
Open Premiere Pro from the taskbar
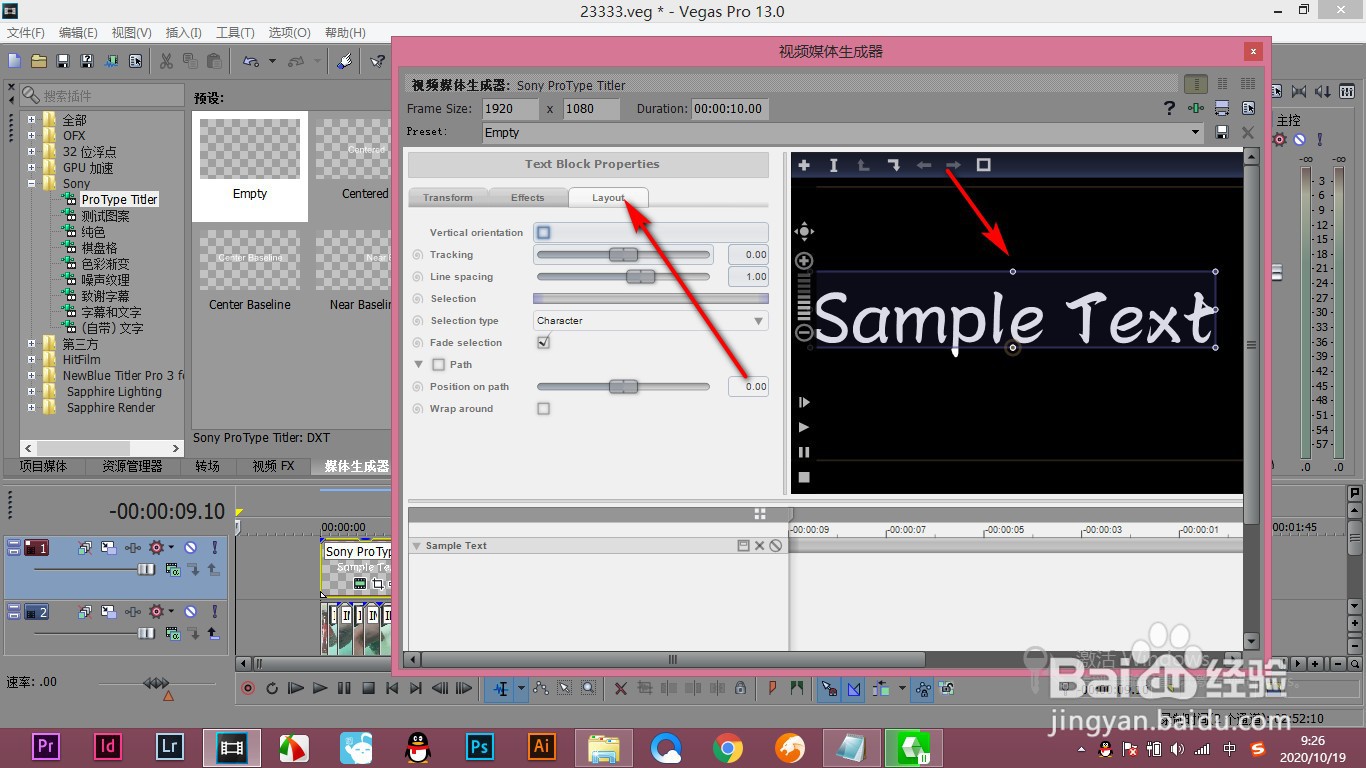45,746
